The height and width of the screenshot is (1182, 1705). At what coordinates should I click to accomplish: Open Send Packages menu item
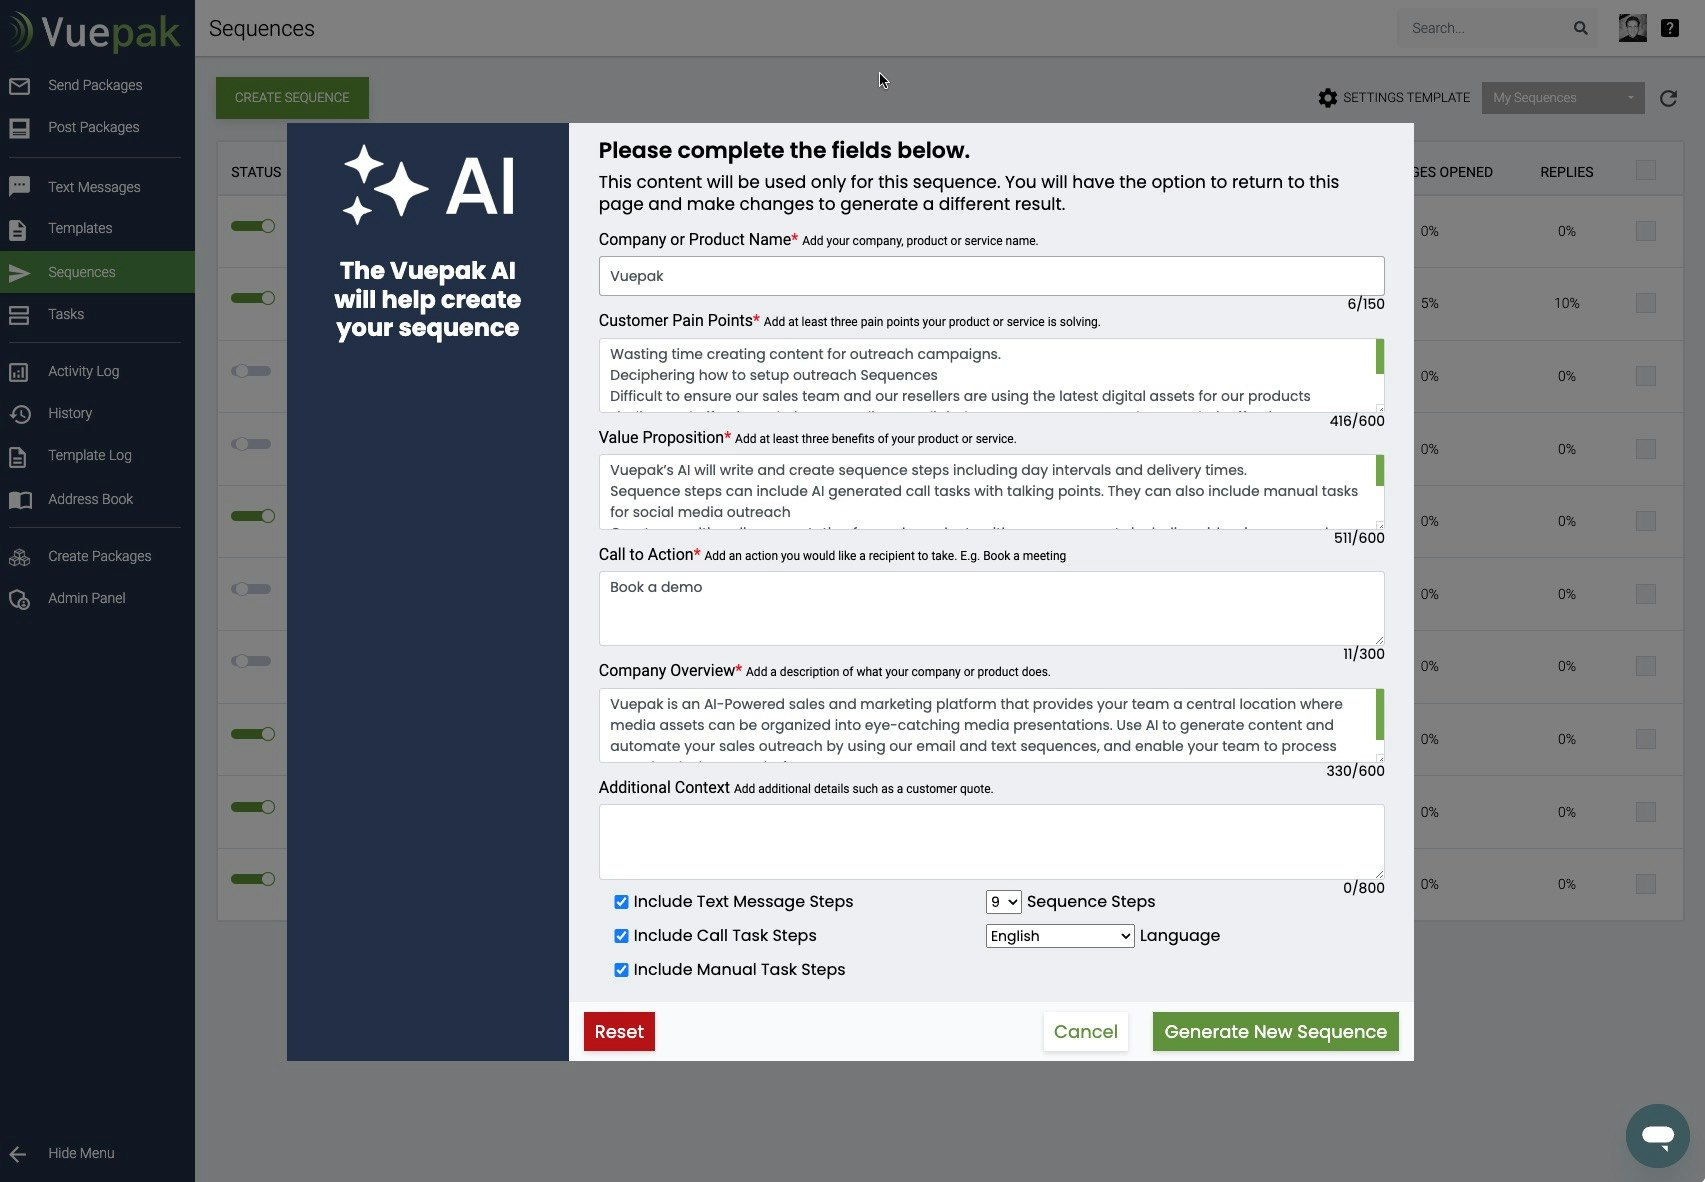95,86
